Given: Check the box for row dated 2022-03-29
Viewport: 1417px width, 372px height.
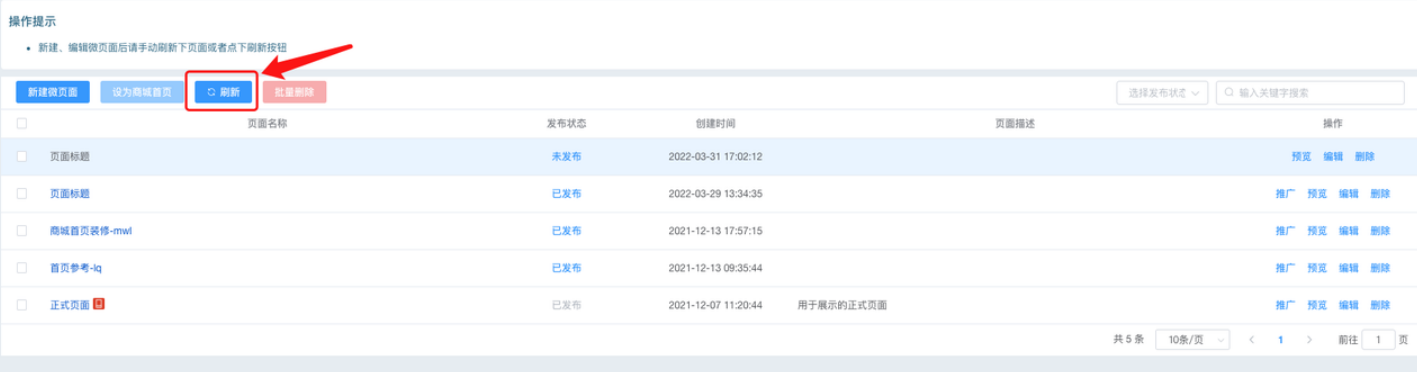Looking at the screenshot, I should tap(22, 193).
